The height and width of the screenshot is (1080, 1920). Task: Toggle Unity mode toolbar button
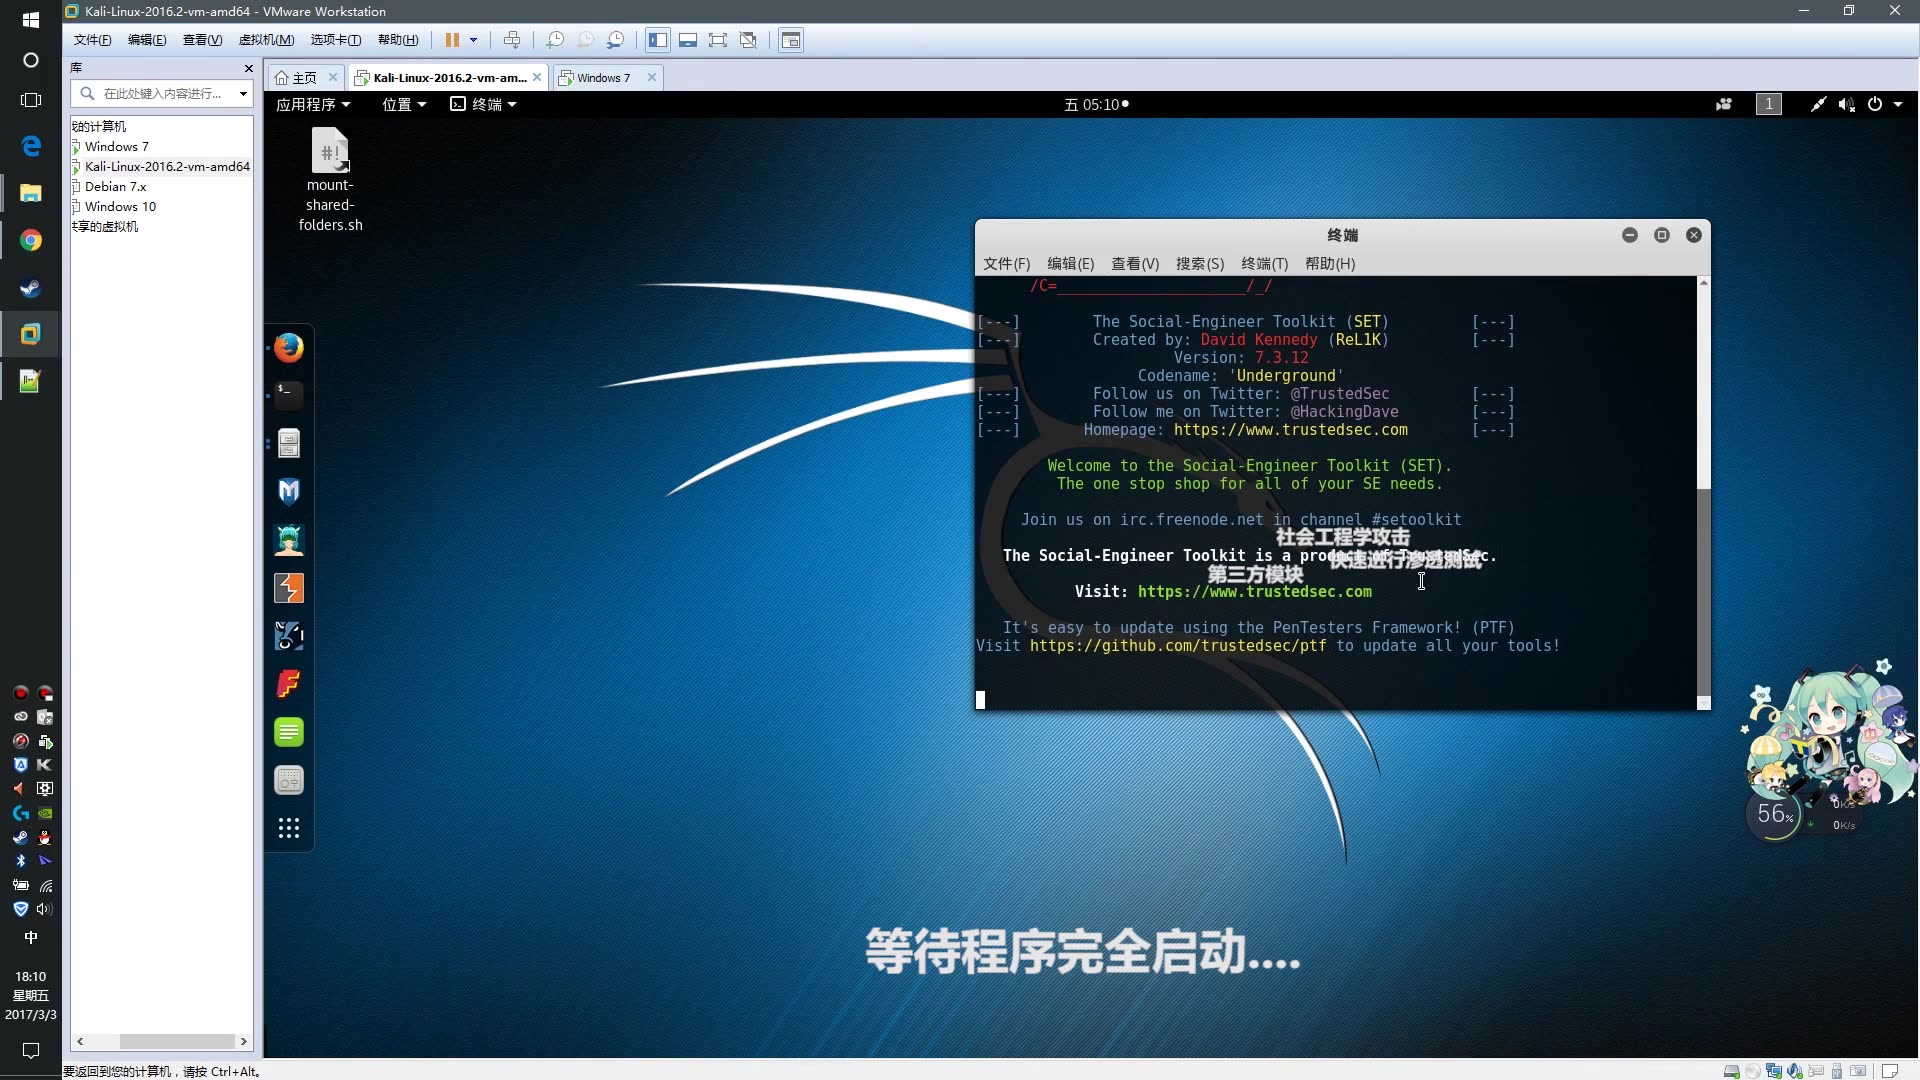point(748,40)
